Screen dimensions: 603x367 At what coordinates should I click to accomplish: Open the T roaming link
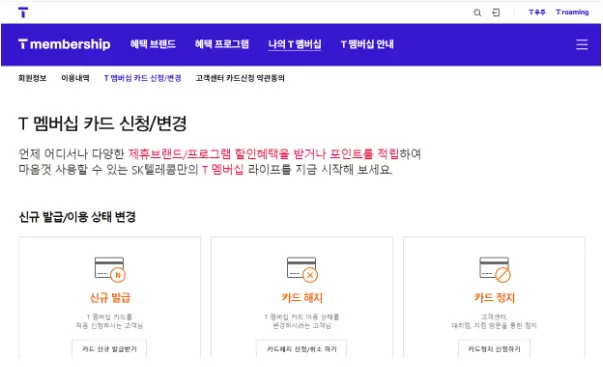pyautogui.click(x=572, y=12)
